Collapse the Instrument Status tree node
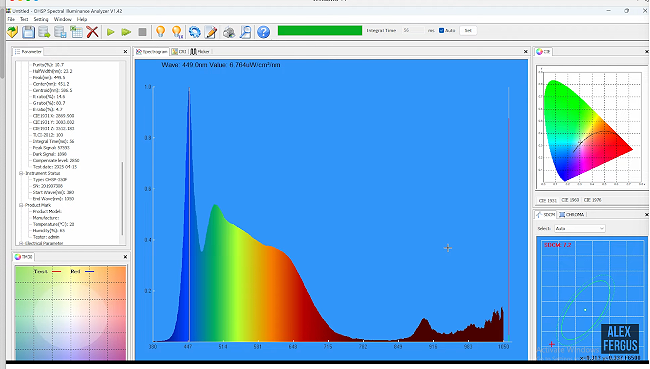The width and height of the screenshot is (650, 369). coord(21,173)
